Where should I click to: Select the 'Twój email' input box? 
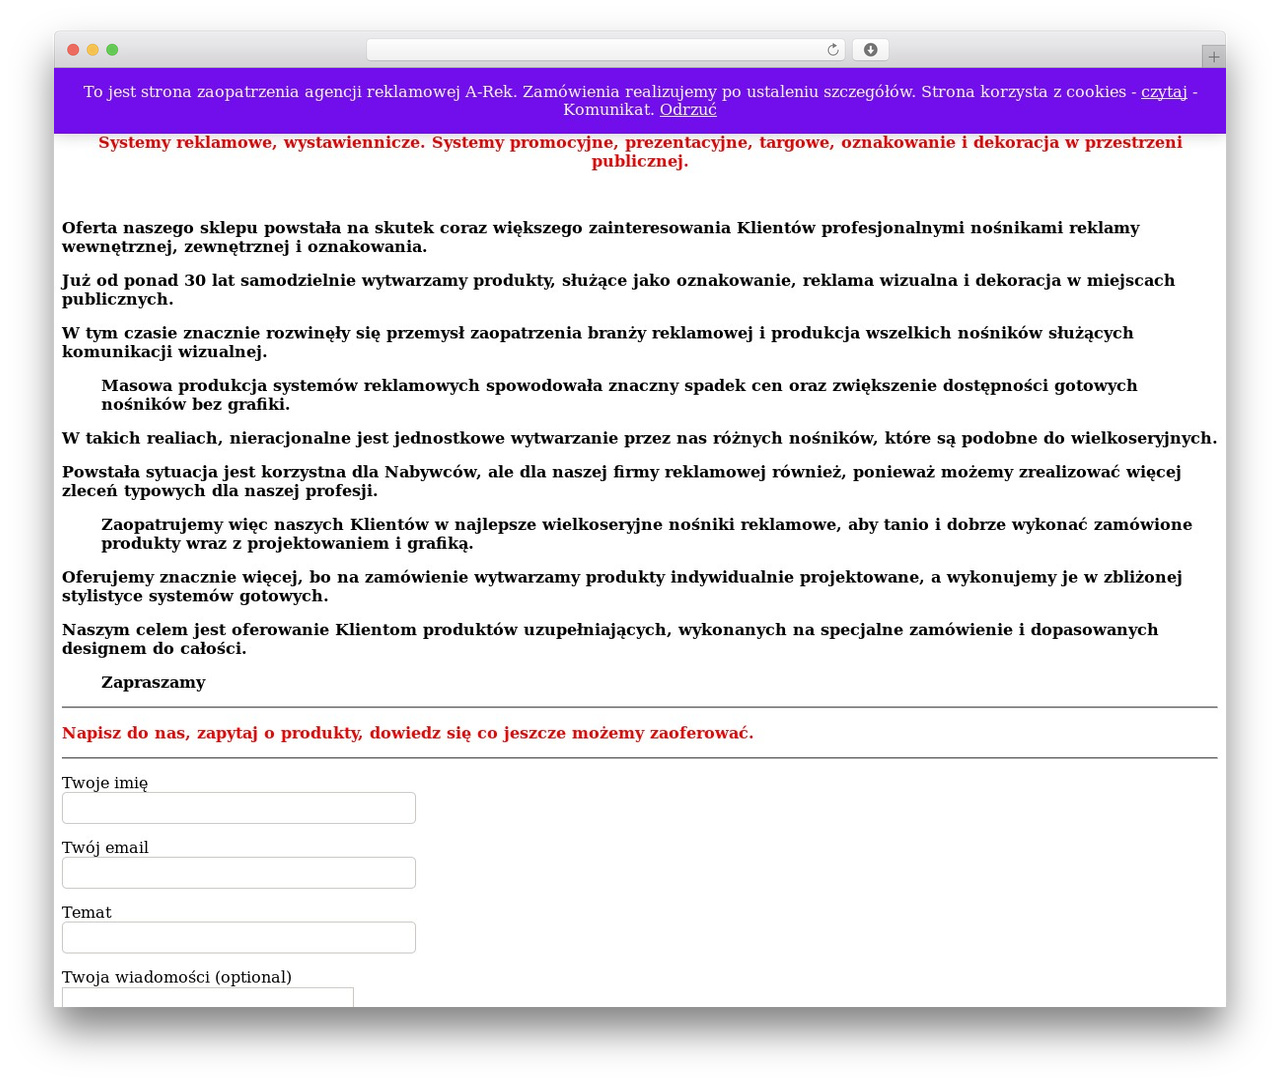239,873
